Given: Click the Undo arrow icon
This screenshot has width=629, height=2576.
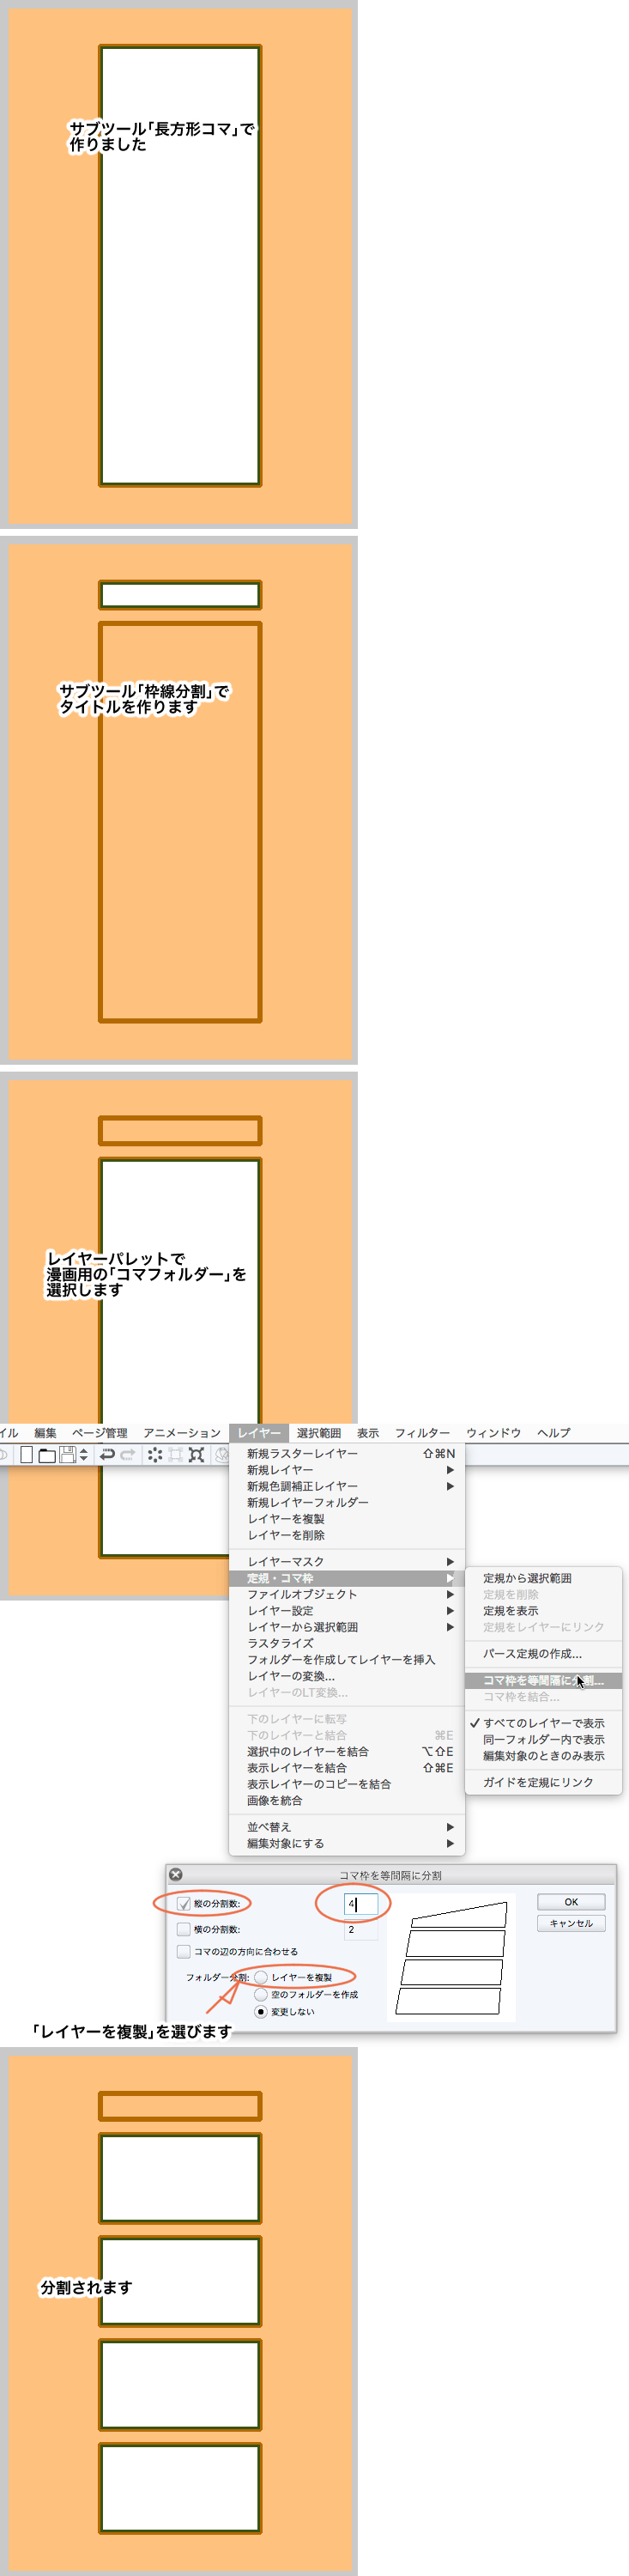Looking at the screenshot, I should (107, 1455).
